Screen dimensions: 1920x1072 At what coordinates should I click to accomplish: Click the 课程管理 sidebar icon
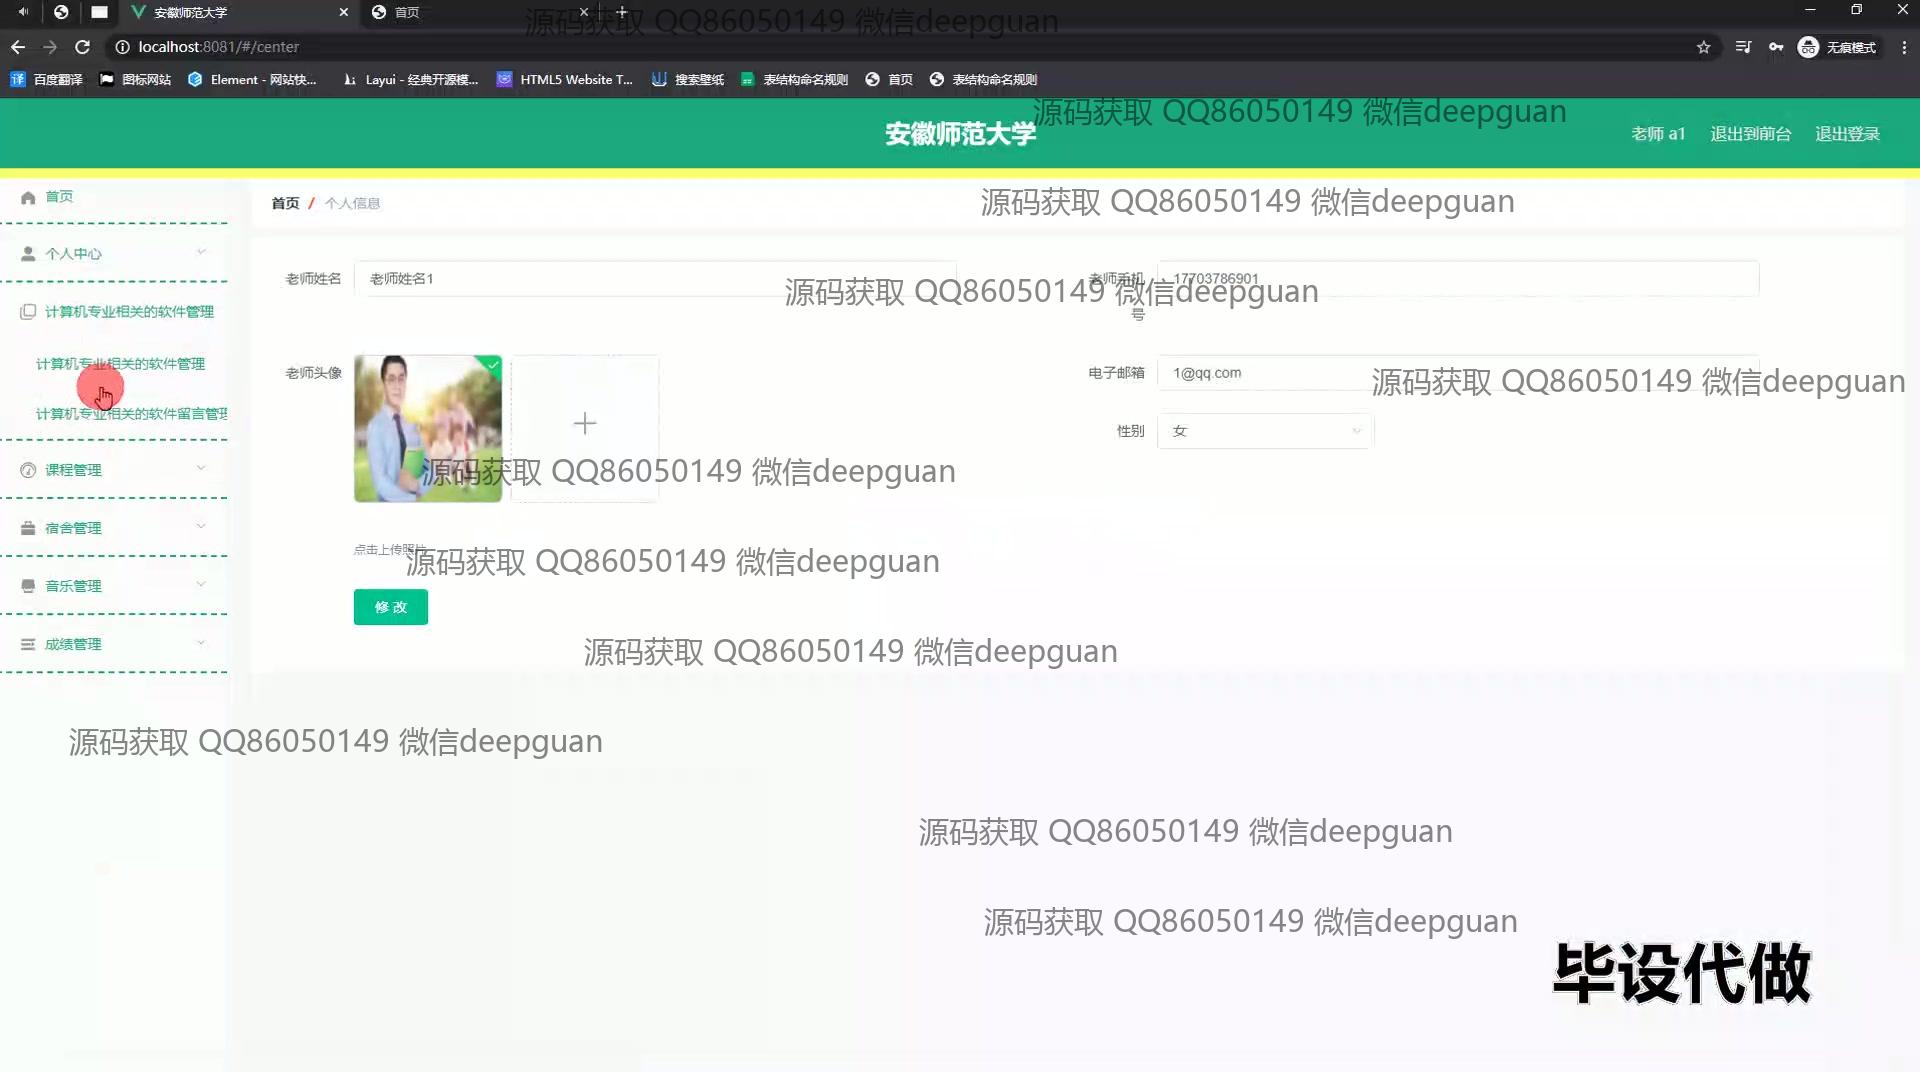[x=28, y=470]
